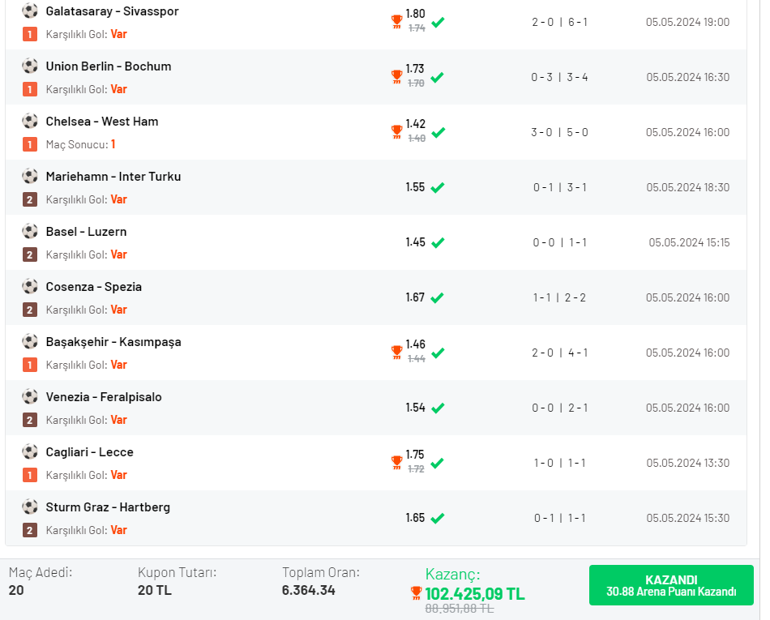Open the Basel - Luzern match title
Image resolution: width=770 pixels, height=620 pixels.
[x=86, y=232]
